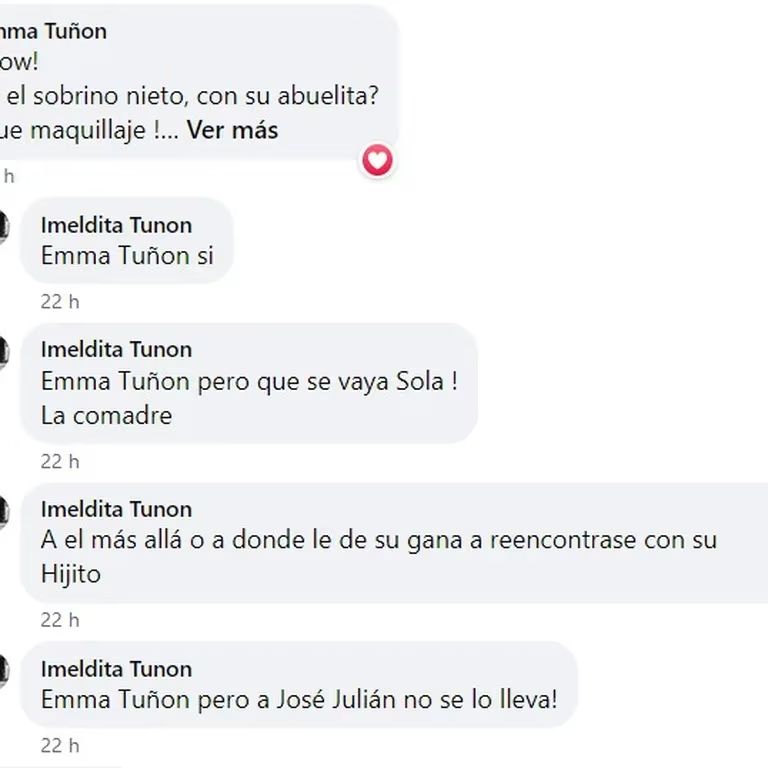Click the "22 h" timestamp below the "Hijito" comment
Viewport: 768px width, 768px height.
click(x=59, y=621)
